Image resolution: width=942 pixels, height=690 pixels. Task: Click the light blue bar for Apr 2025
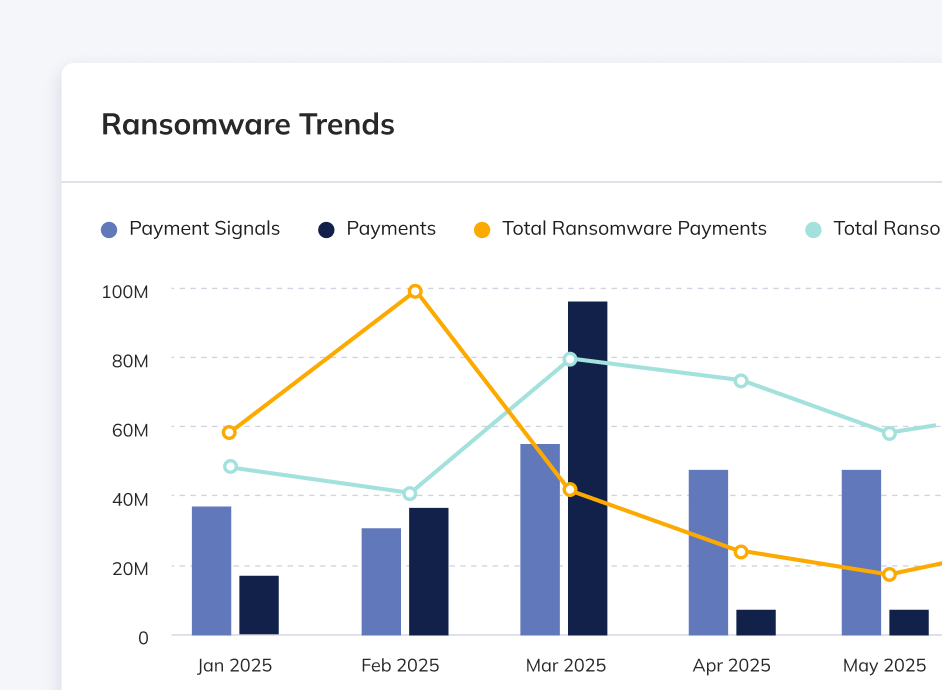[x=708, y=552]
